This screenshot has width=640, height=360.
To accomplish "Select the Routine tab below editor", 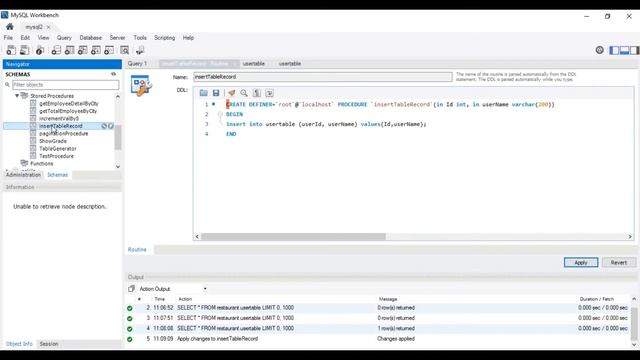I will pyautogui.click(x=137, y=249).
